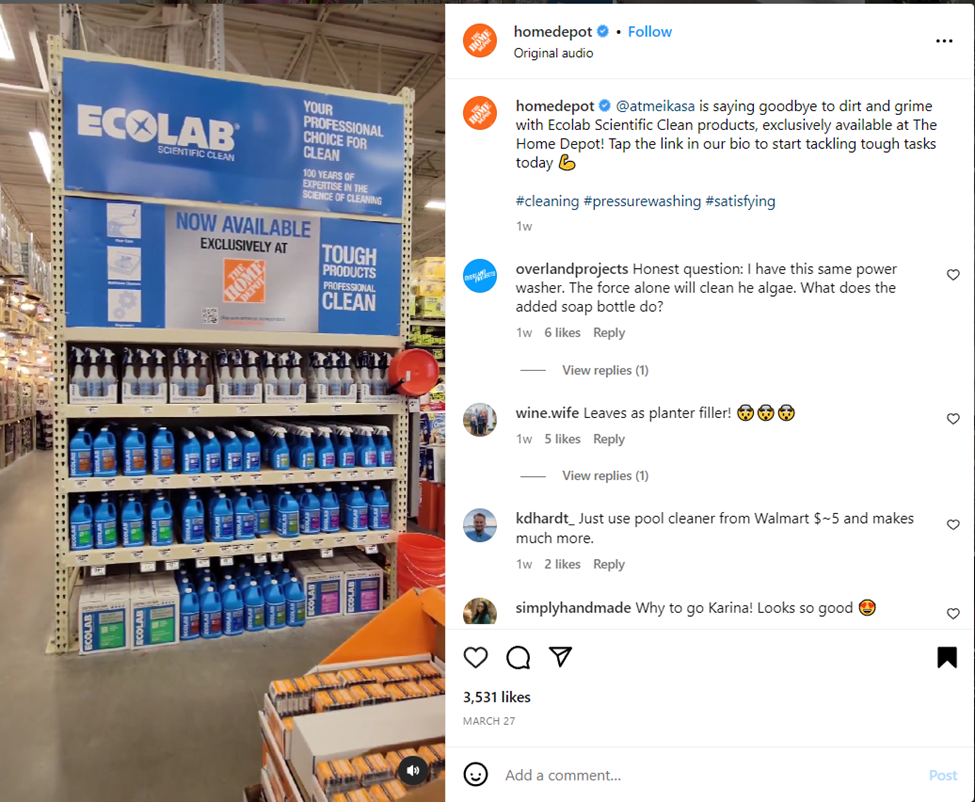Mute the video with the speaker icon
Viewport: 975px width, 802px height.
(413, 771)
